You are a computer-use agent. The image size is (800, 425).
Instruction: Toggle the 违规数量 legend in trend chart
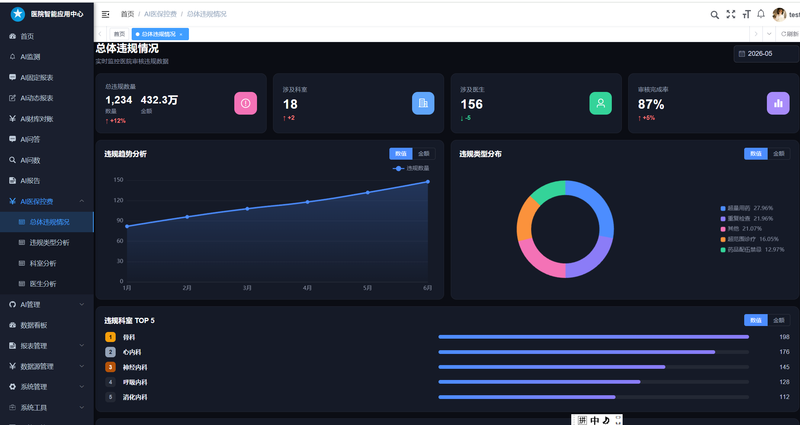click(411, 168)
